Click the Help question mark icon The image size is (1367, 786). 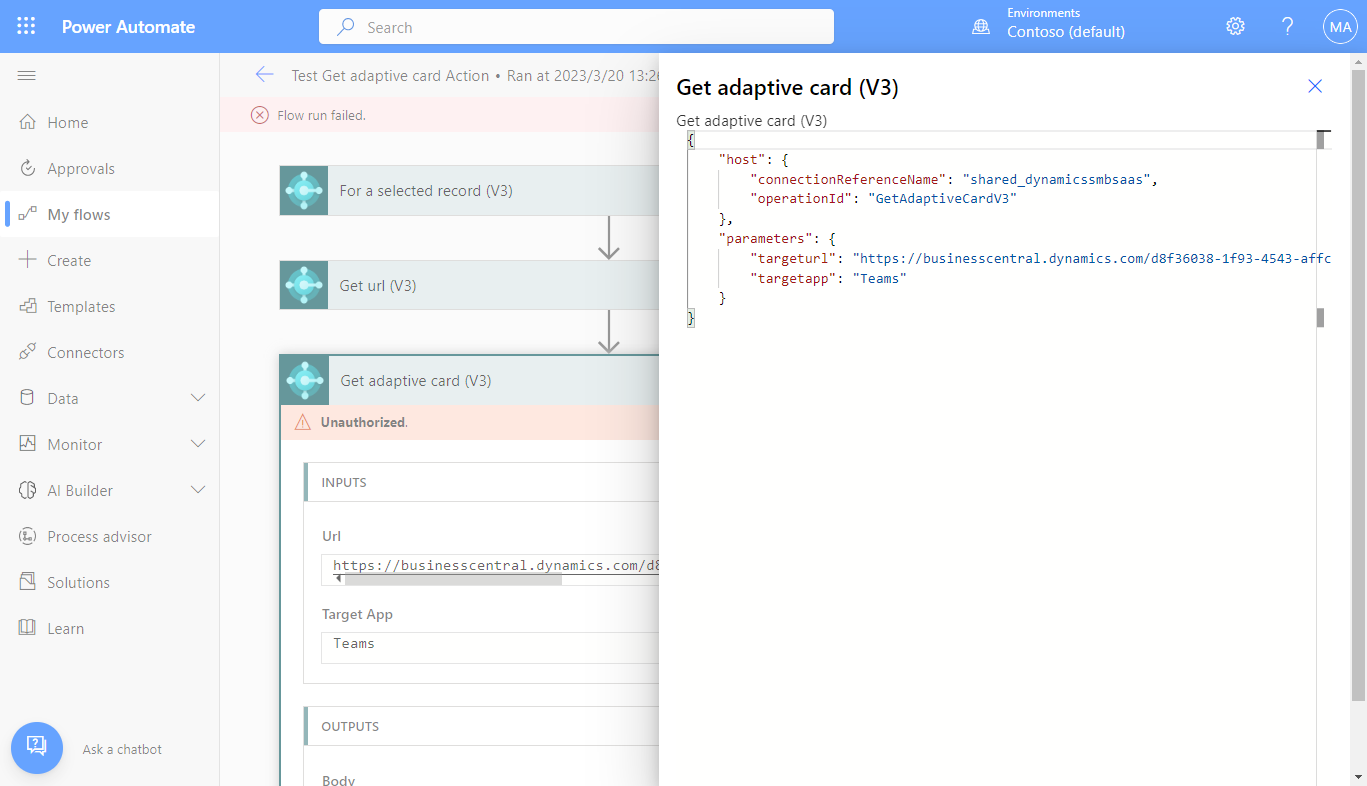[x=1288, y=27]
